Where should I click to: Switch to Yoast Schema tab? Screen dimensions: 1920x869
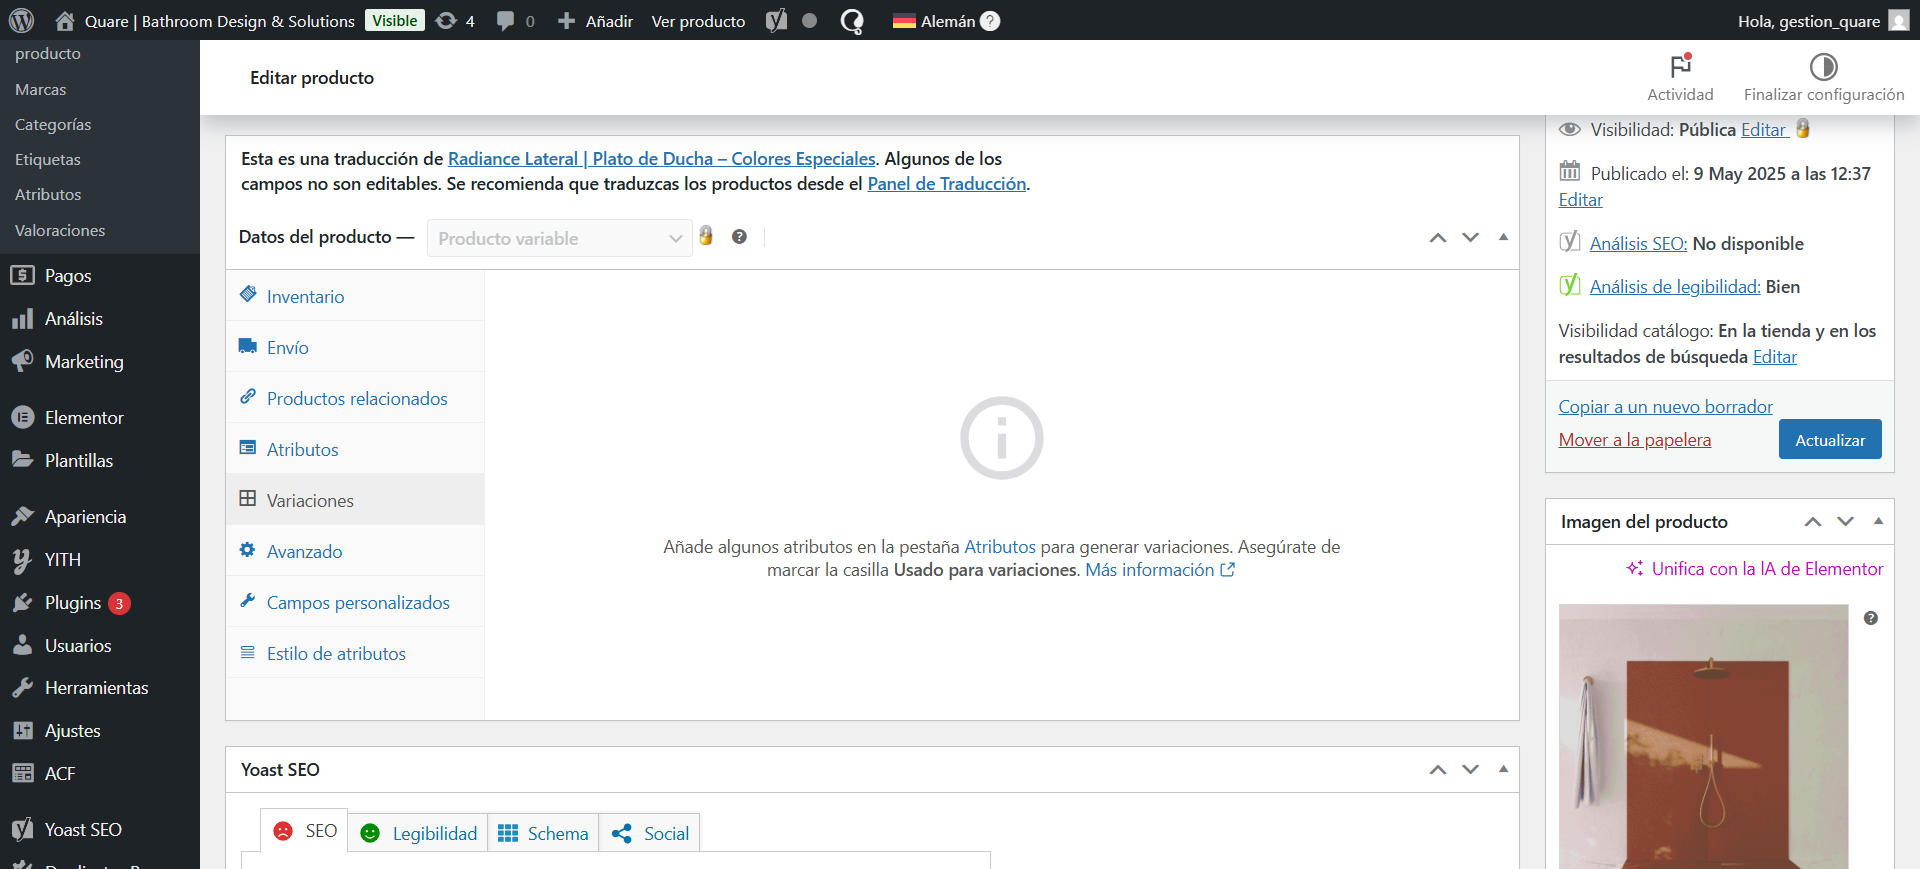coord(543,833)
